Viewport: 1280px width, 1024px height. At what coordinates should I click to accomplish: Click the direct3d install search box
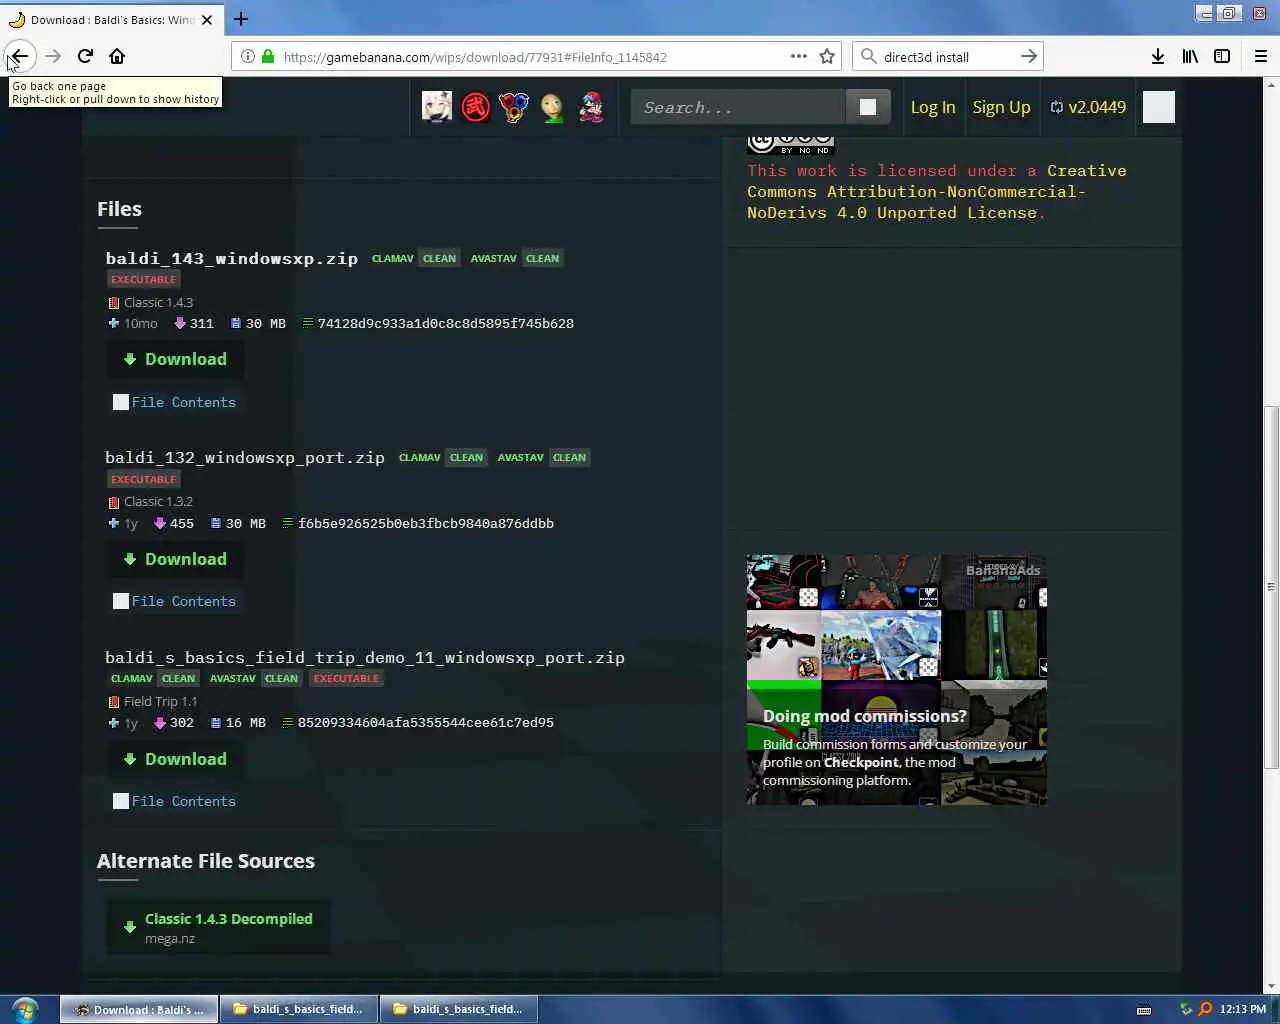tap(946, 57)
